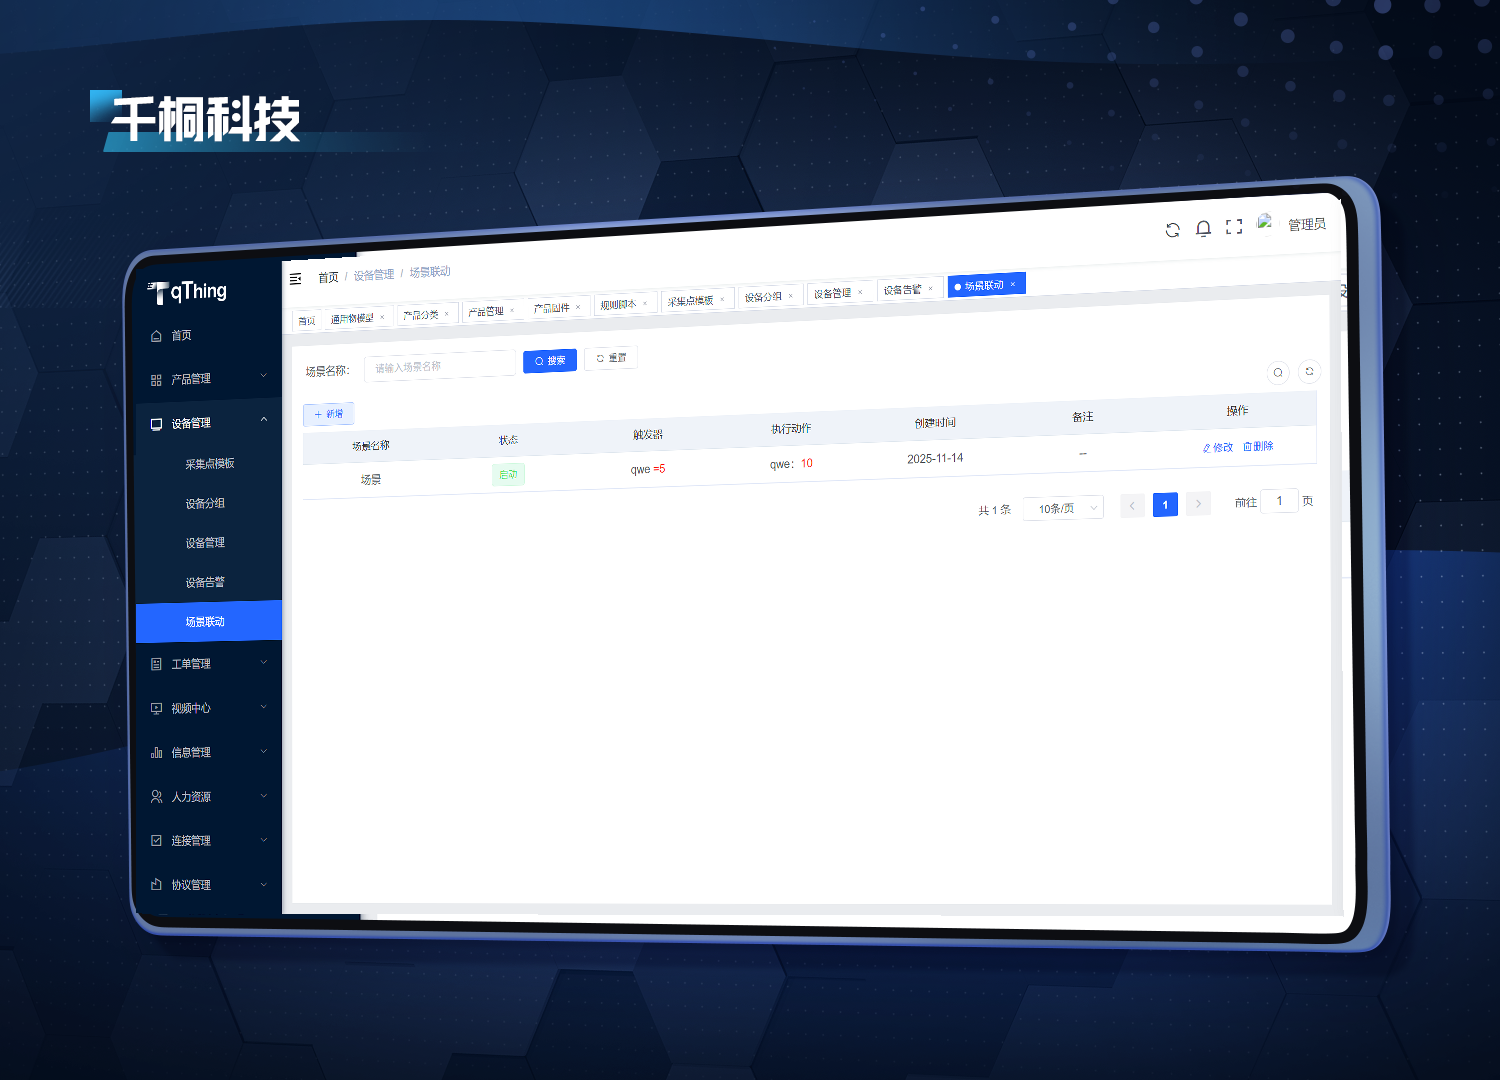
Task: Close the 产品固件 tab
Action: pos(578,307)
